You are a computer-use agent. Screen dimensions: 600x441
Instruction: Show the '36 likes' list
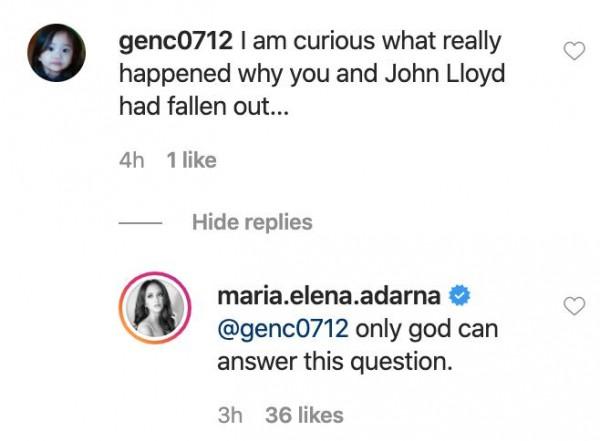pyautogui.click(x=304, y=414)
